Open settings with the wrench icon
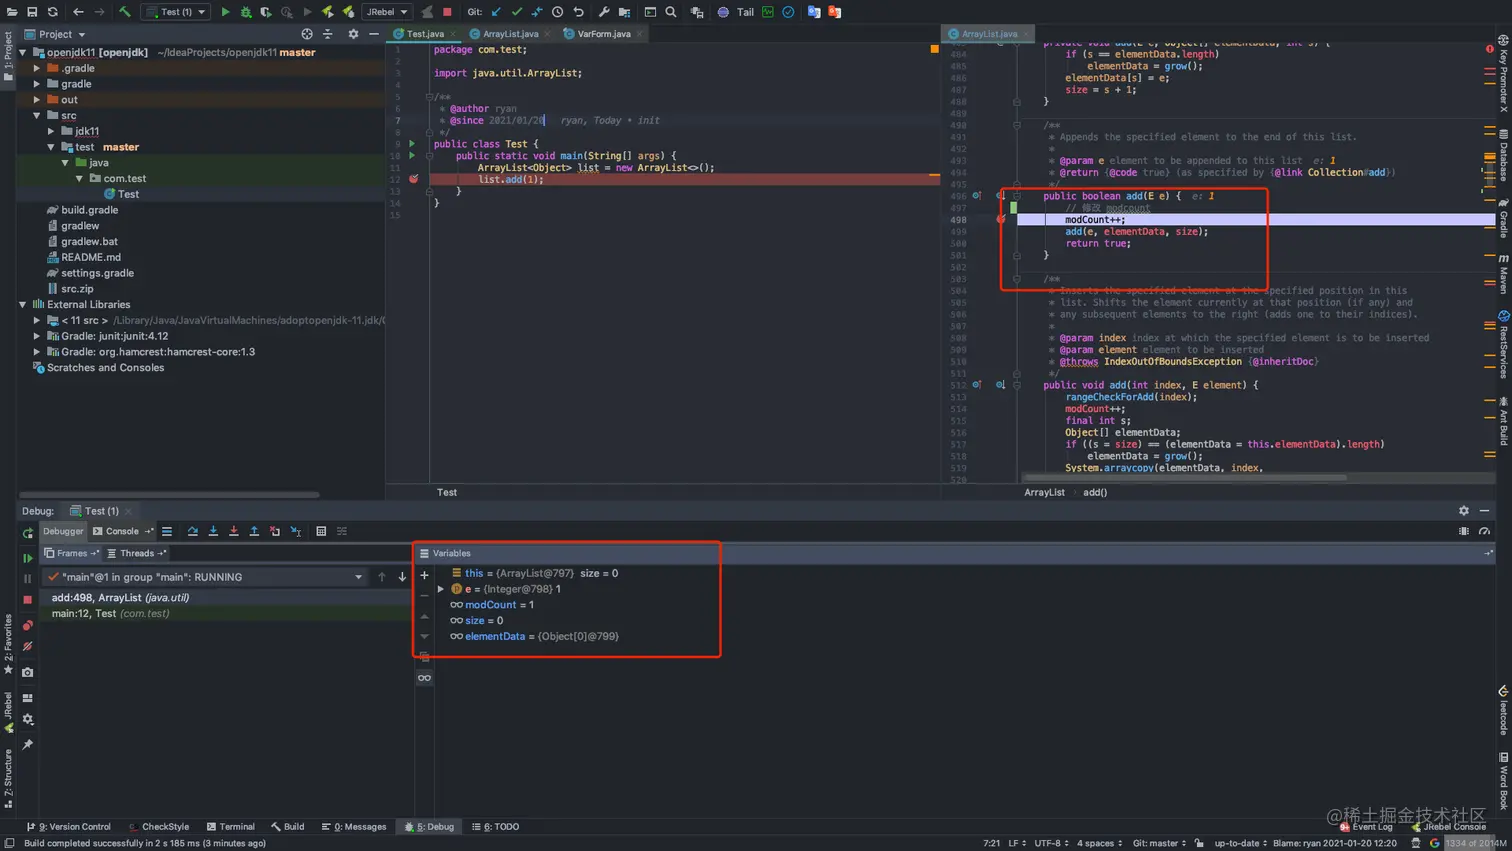This screenshot has height=851, width=1512. coord(604,12)
